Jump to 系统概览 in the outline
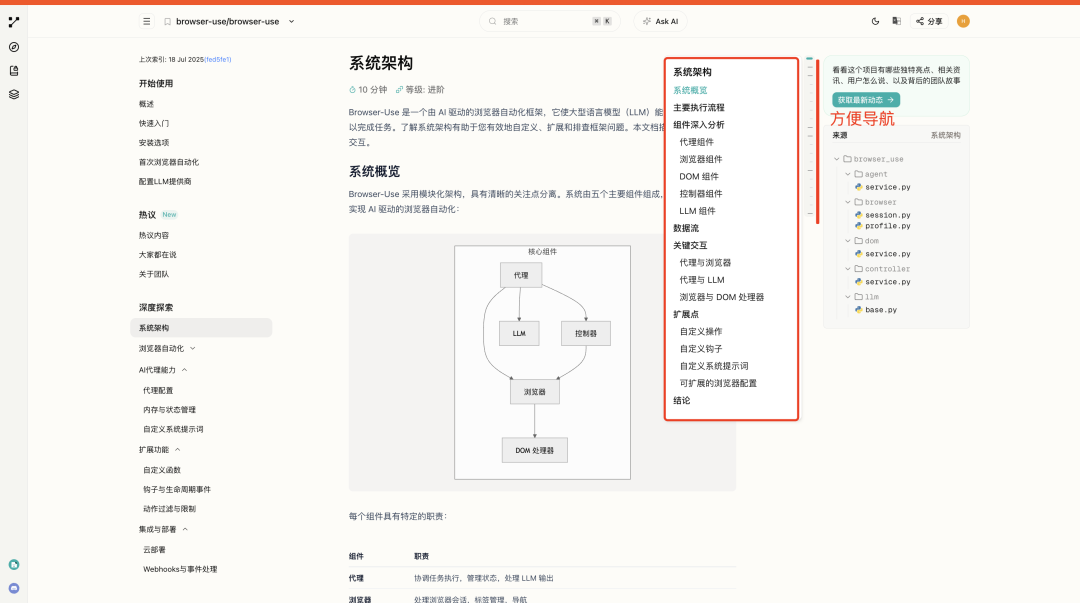This screenshot has height=603, width=1080. (690, 90)
